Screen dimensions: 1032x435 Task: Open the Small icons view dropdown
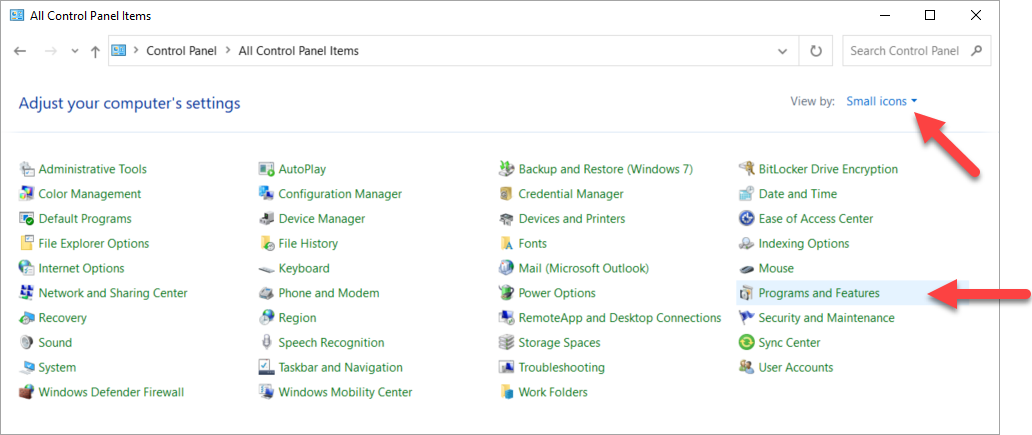pos(881,101)
